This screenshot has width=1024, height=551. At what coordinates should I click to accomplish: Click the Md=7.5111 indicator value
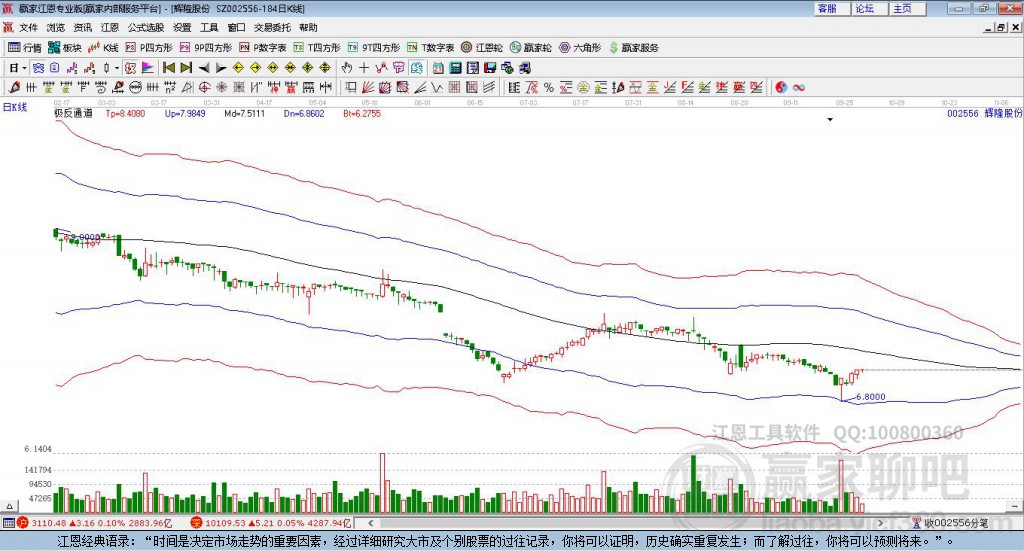(x=244, y=114)
